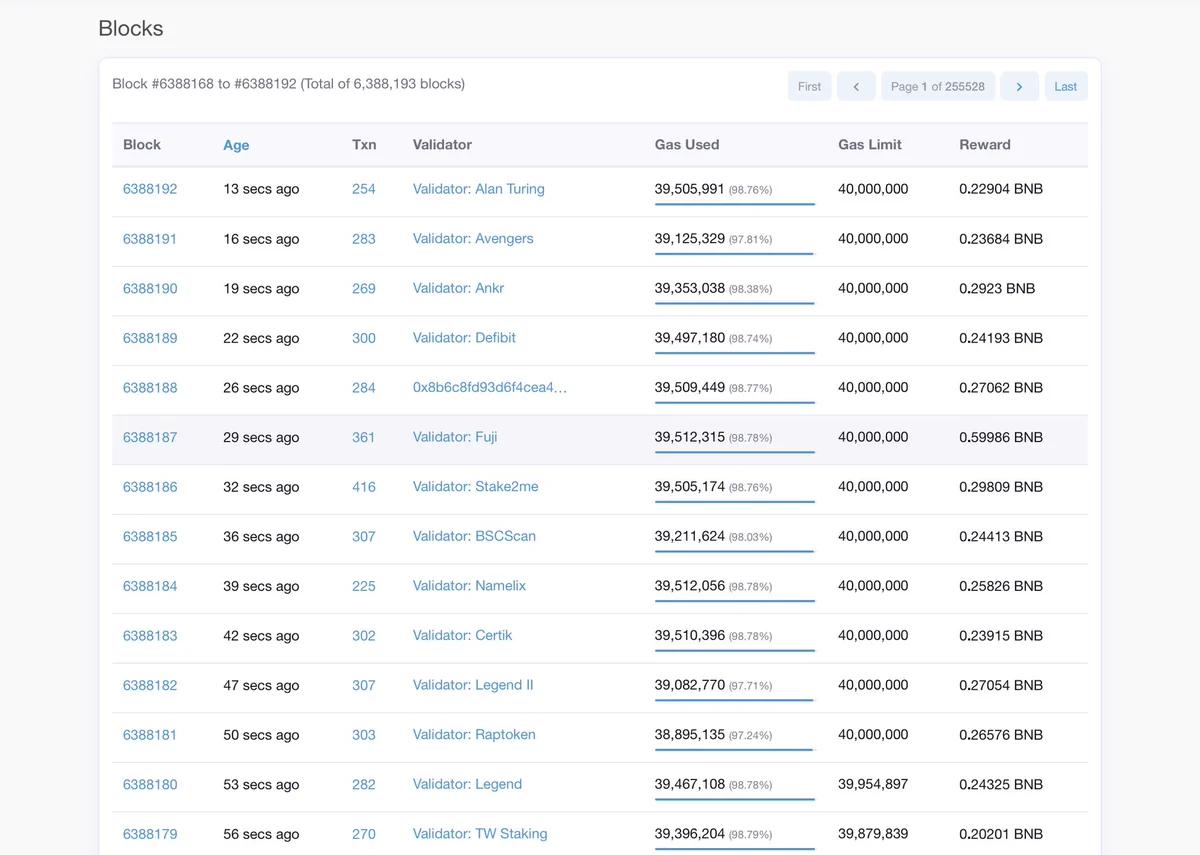View the 270 transactions link
Image resolution: width=1200 pixels, height=855 pixels.
point(364,834)
